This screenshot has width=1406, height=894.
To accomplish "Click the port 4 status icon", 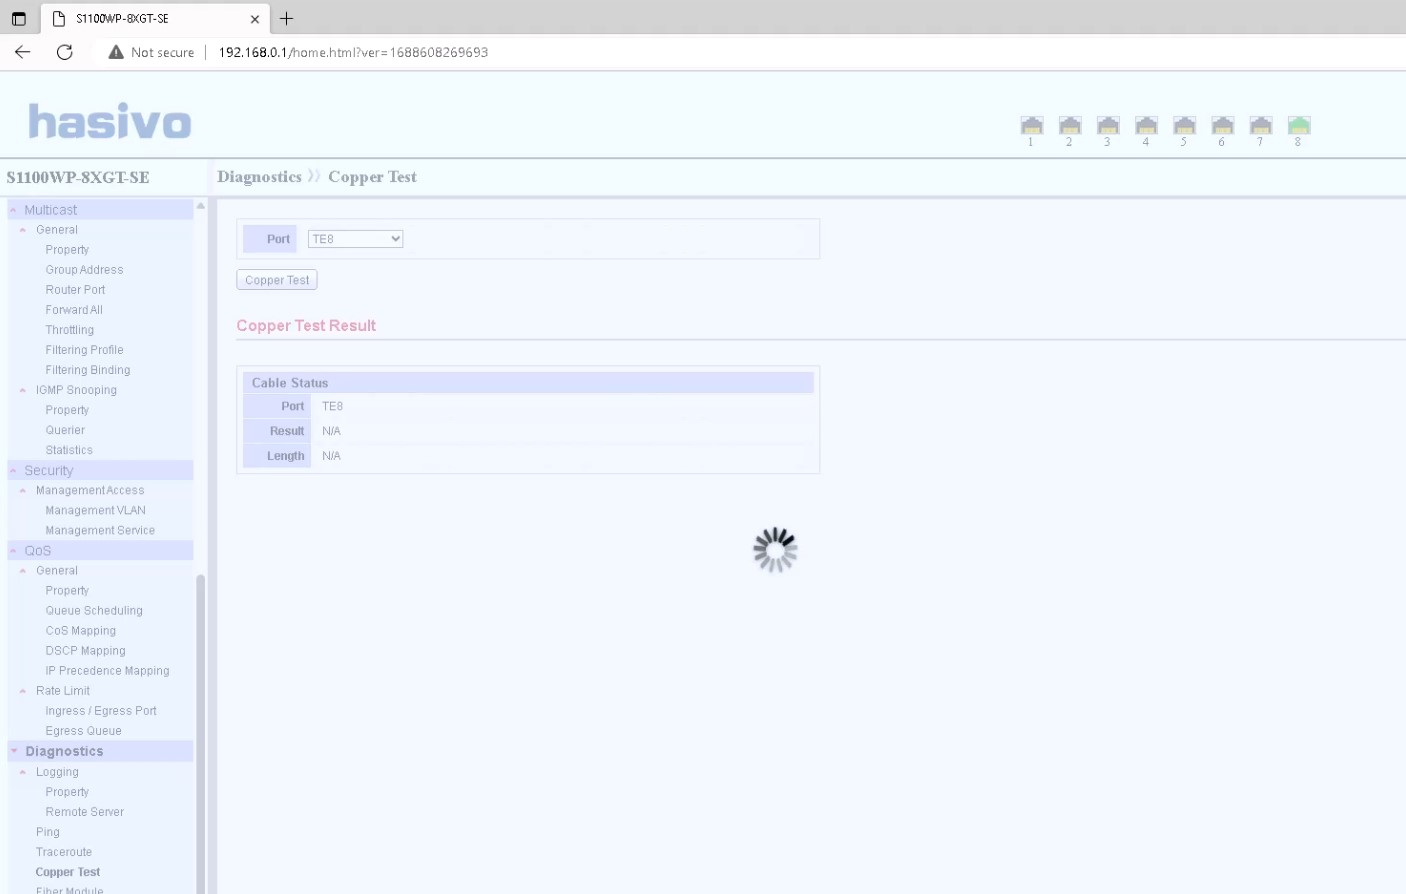I will point(1146,125).
